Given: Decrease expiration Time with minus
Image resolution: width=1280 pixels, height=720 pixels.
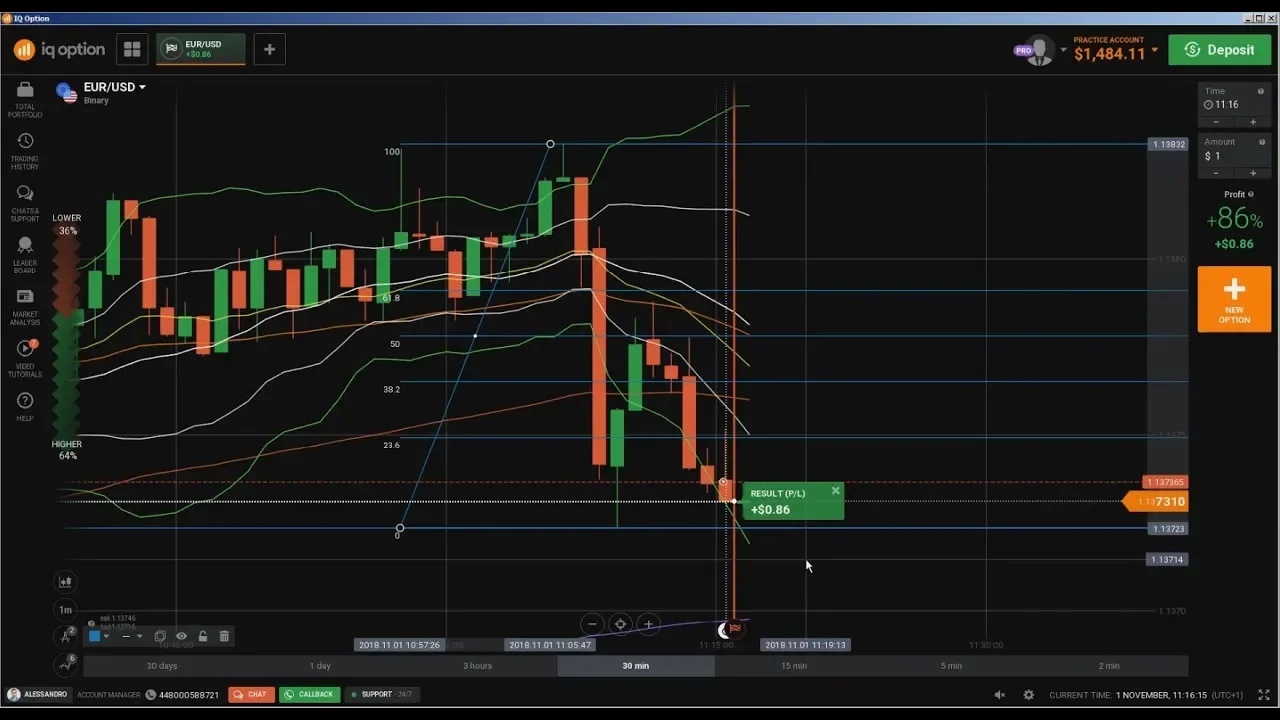Looking at the screenshot, I should [x=1216, y=121].
